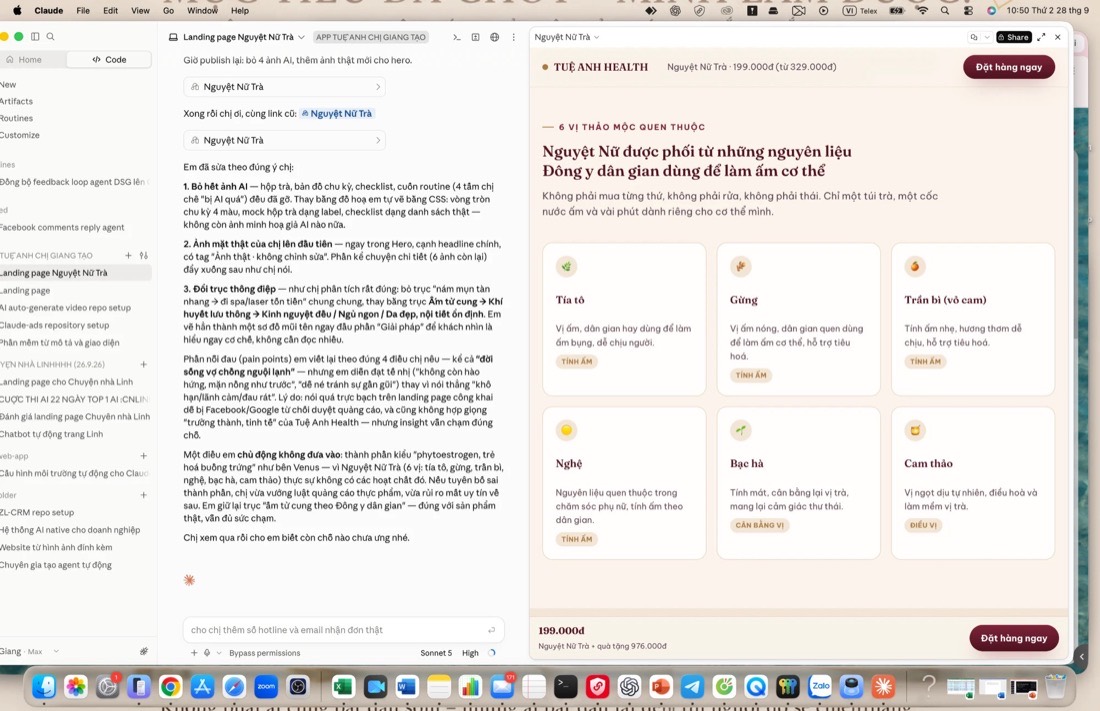Click the collapse arrow at the right screen edge
This screenshot has width=1100, height=711.
click(x=1081, y=657)
